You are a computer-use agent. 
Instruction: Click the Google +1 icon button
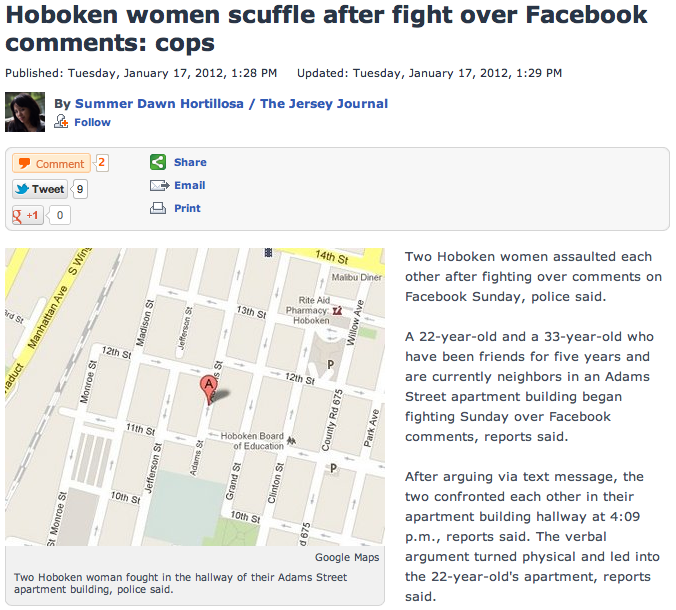[x=28, y=215]
